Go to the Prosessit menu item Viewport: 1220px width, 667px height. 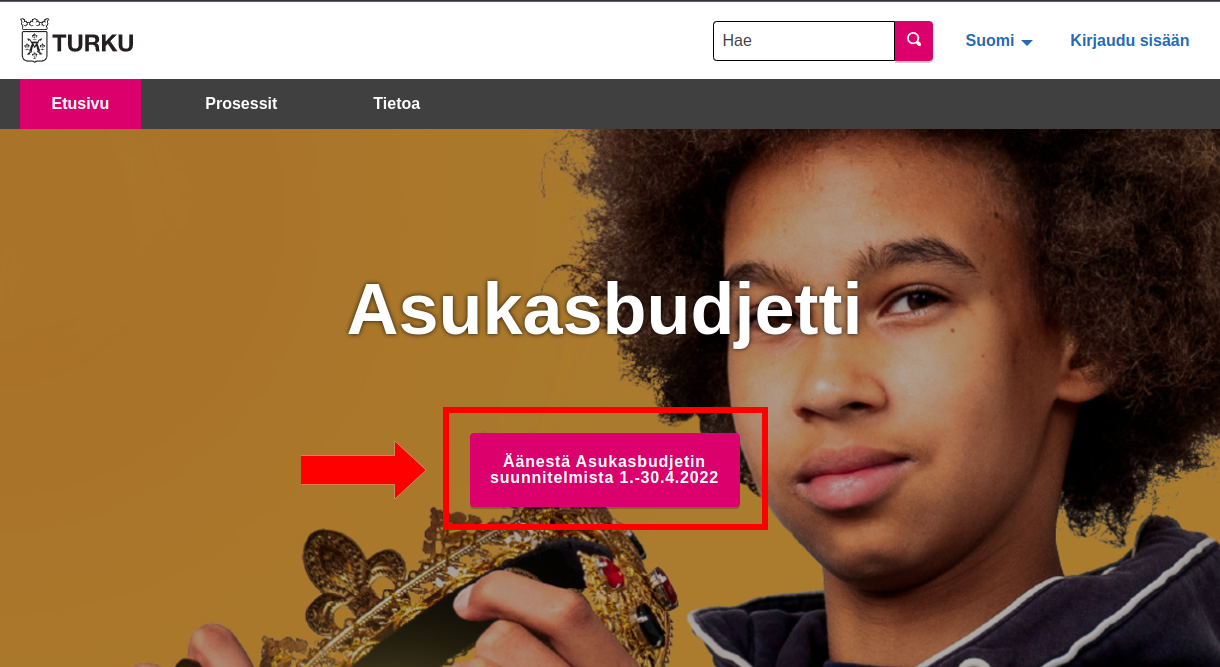tap(241, 104)
